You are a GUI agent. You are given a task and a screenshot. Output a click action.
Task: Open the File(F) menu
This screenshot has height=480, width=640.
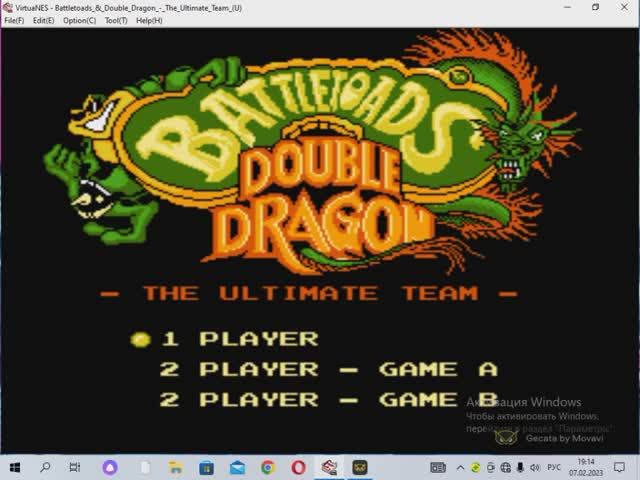(14, 20)
